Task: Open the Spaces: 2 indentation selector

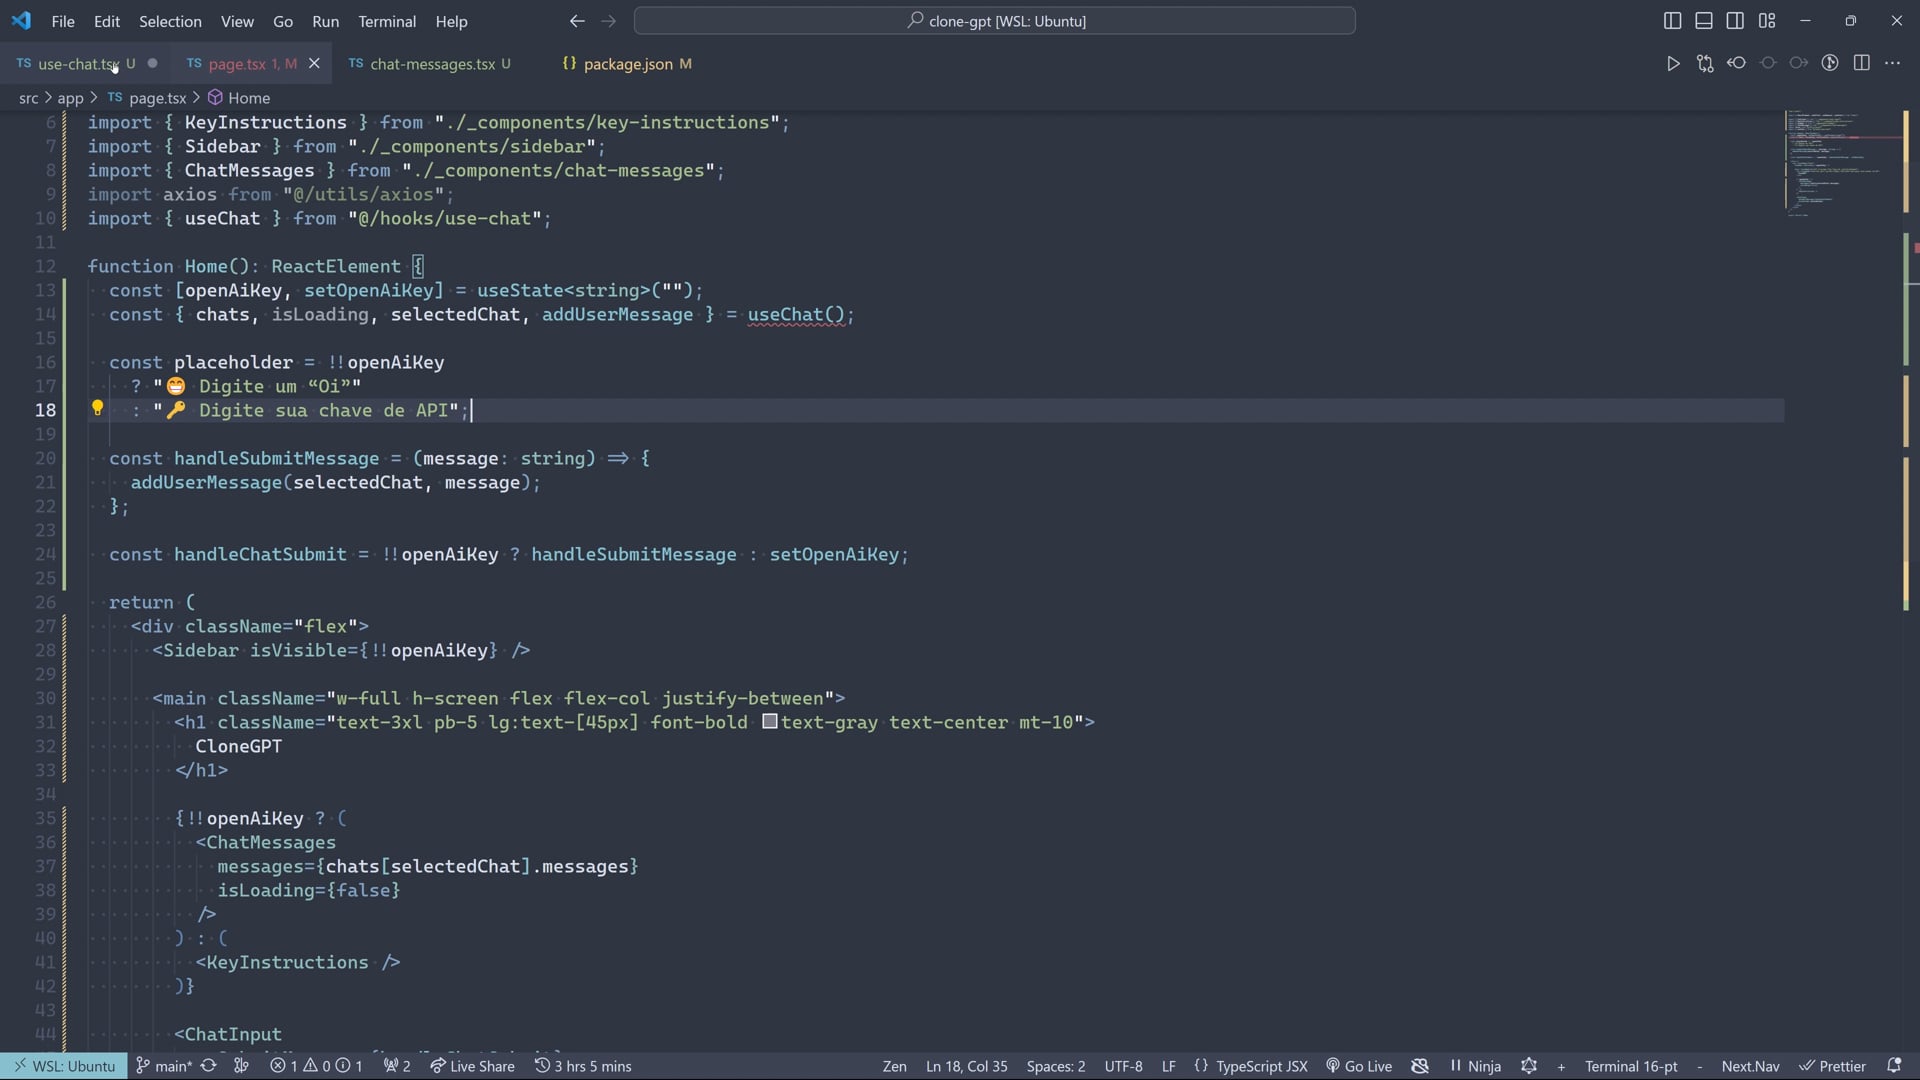Action: (1055, 1066)
